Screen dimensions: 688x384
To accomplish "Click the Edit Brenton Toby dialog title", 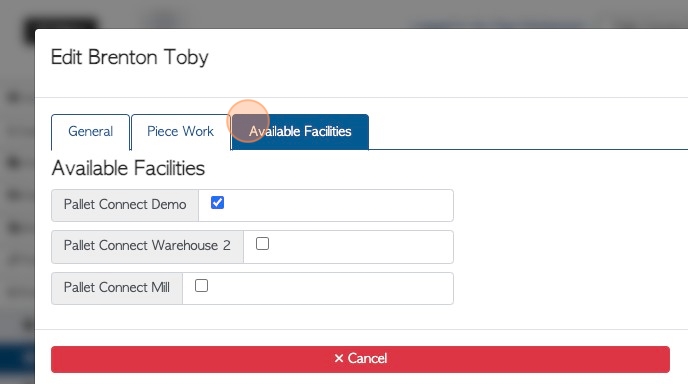I will point(130,57).
